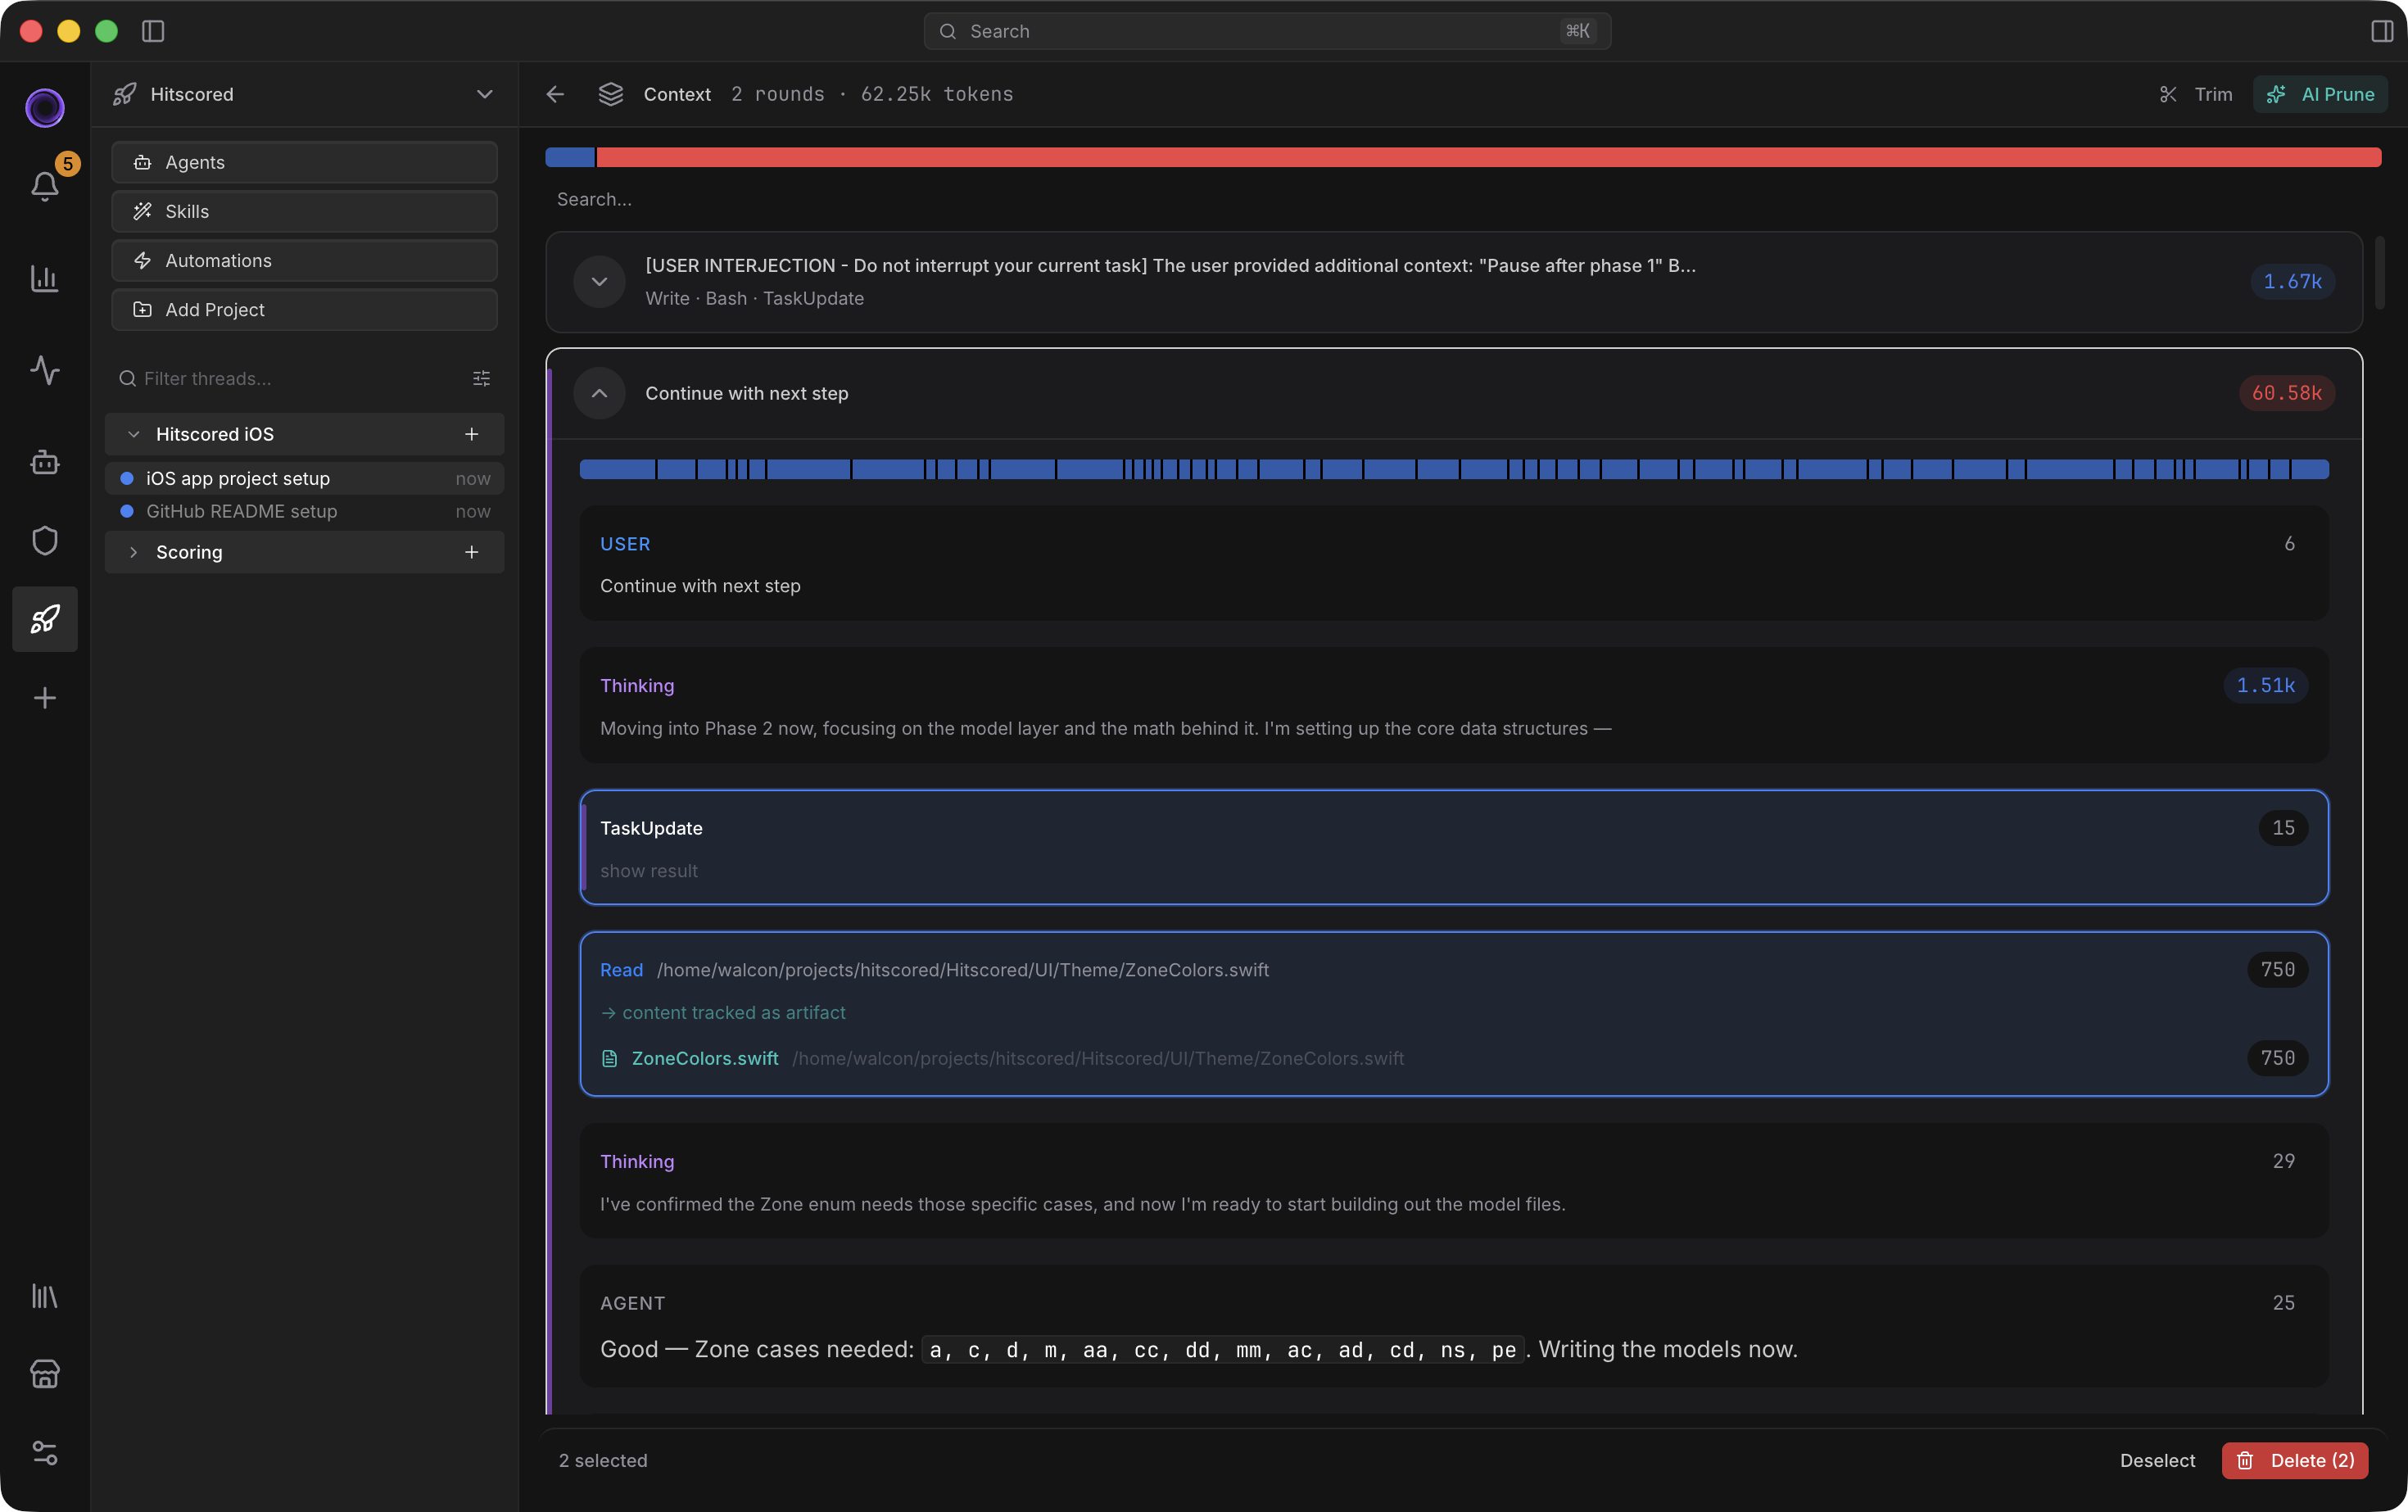Click the plus icon in left rail
This screenshot has height=1512, width=2408.
[x=45, y=697]
